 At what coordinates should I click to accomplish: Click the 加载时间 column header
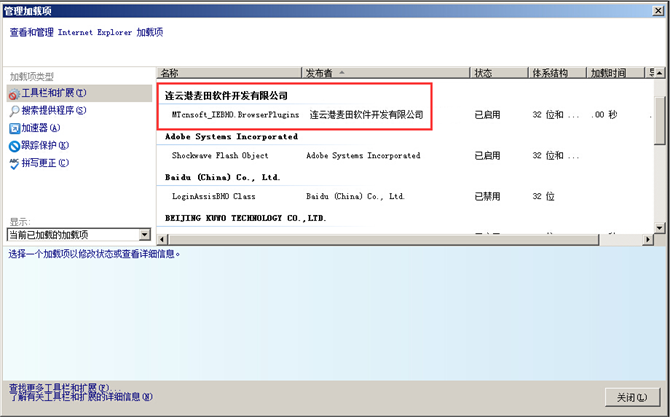point(616,73)
